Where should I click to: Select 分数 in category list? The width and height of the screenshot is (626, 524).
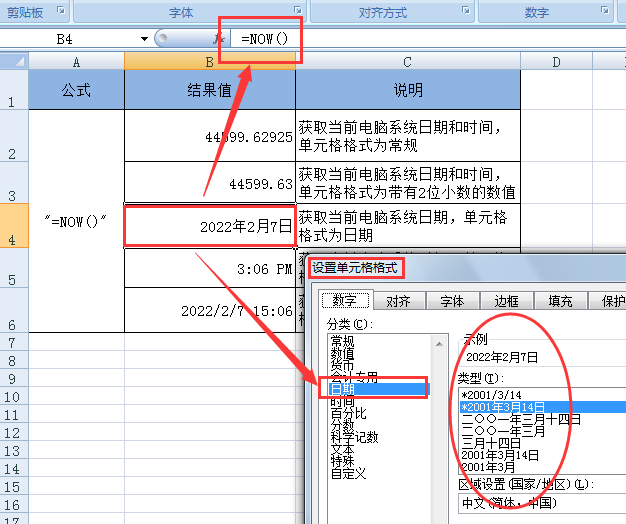(x=342, y=425)
